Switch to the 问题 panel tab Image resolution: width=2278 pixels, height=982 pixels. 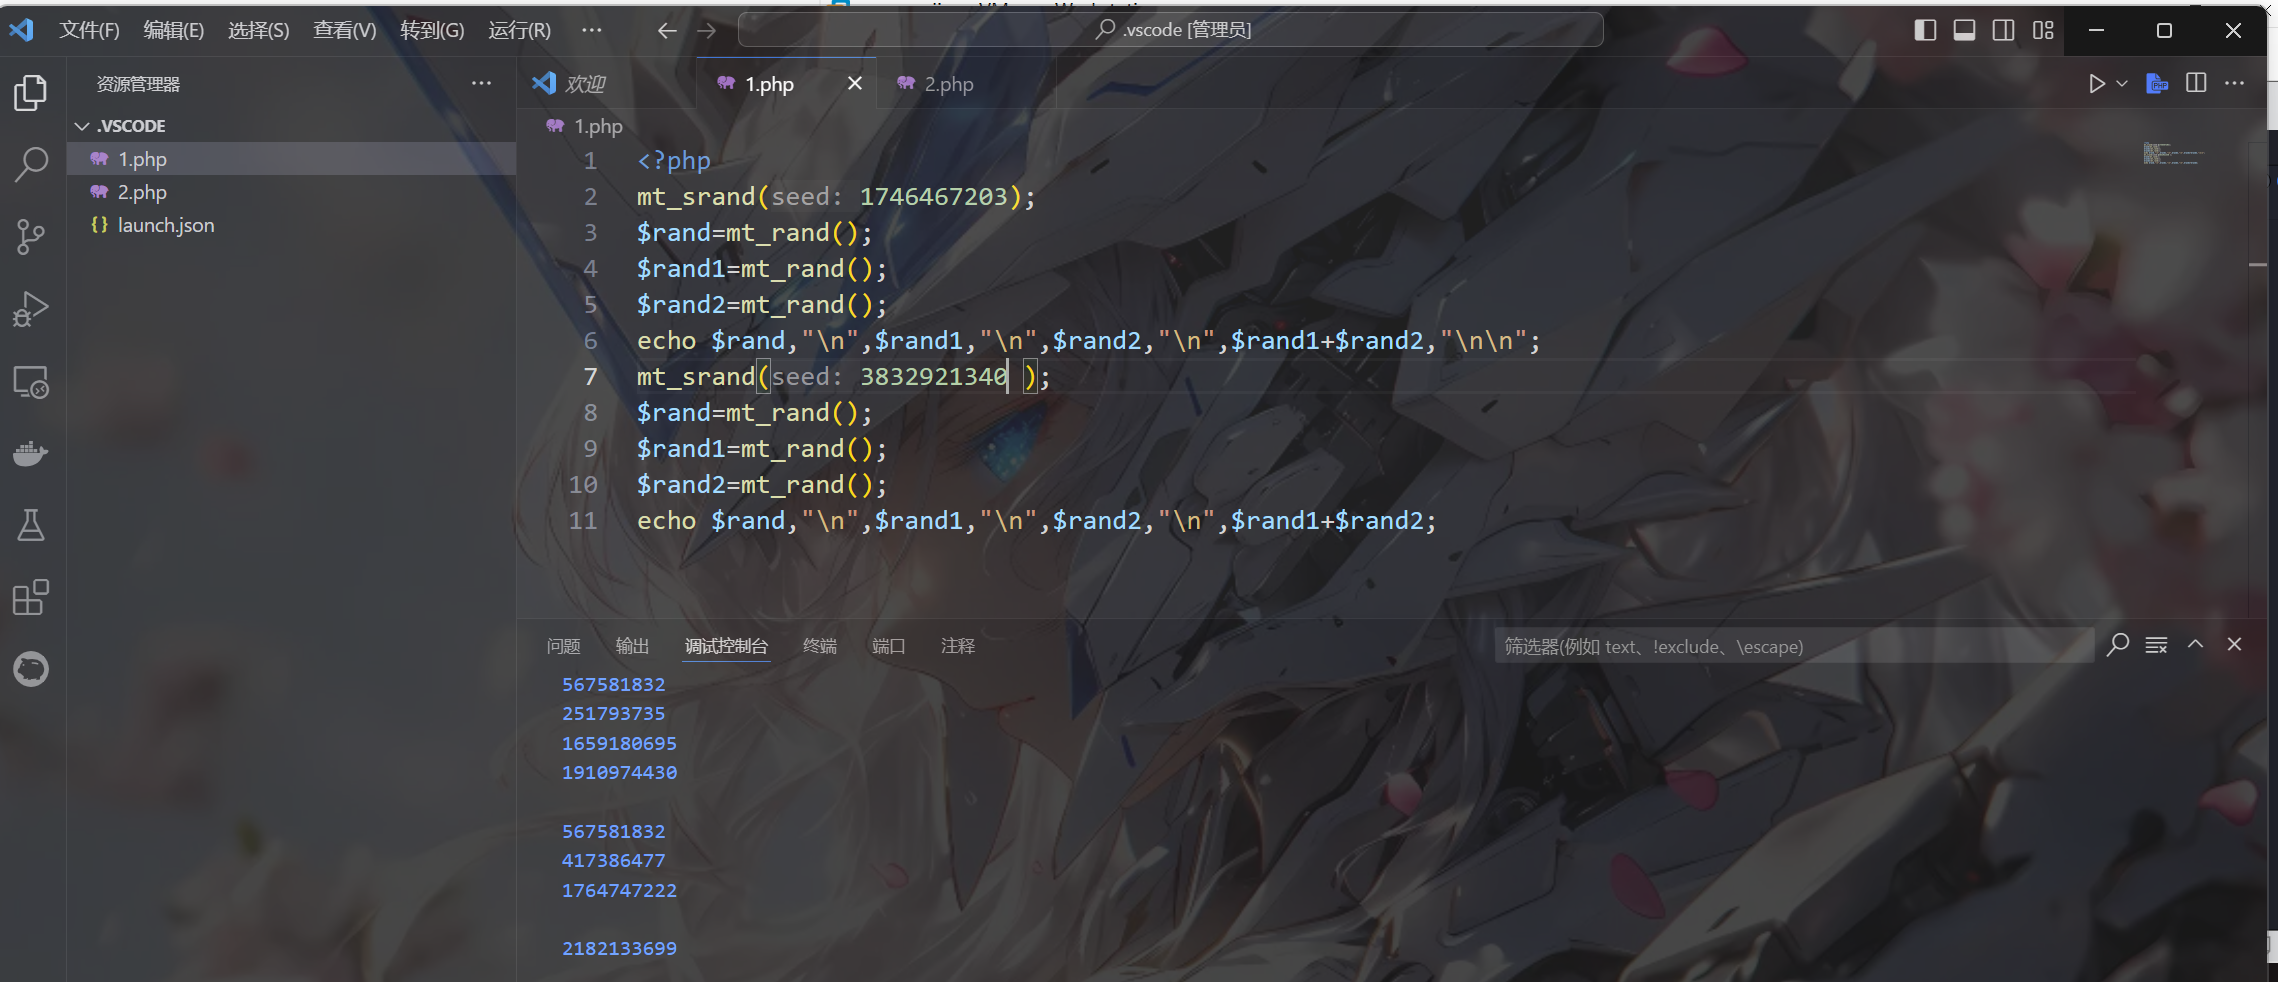tap(564, 646)
